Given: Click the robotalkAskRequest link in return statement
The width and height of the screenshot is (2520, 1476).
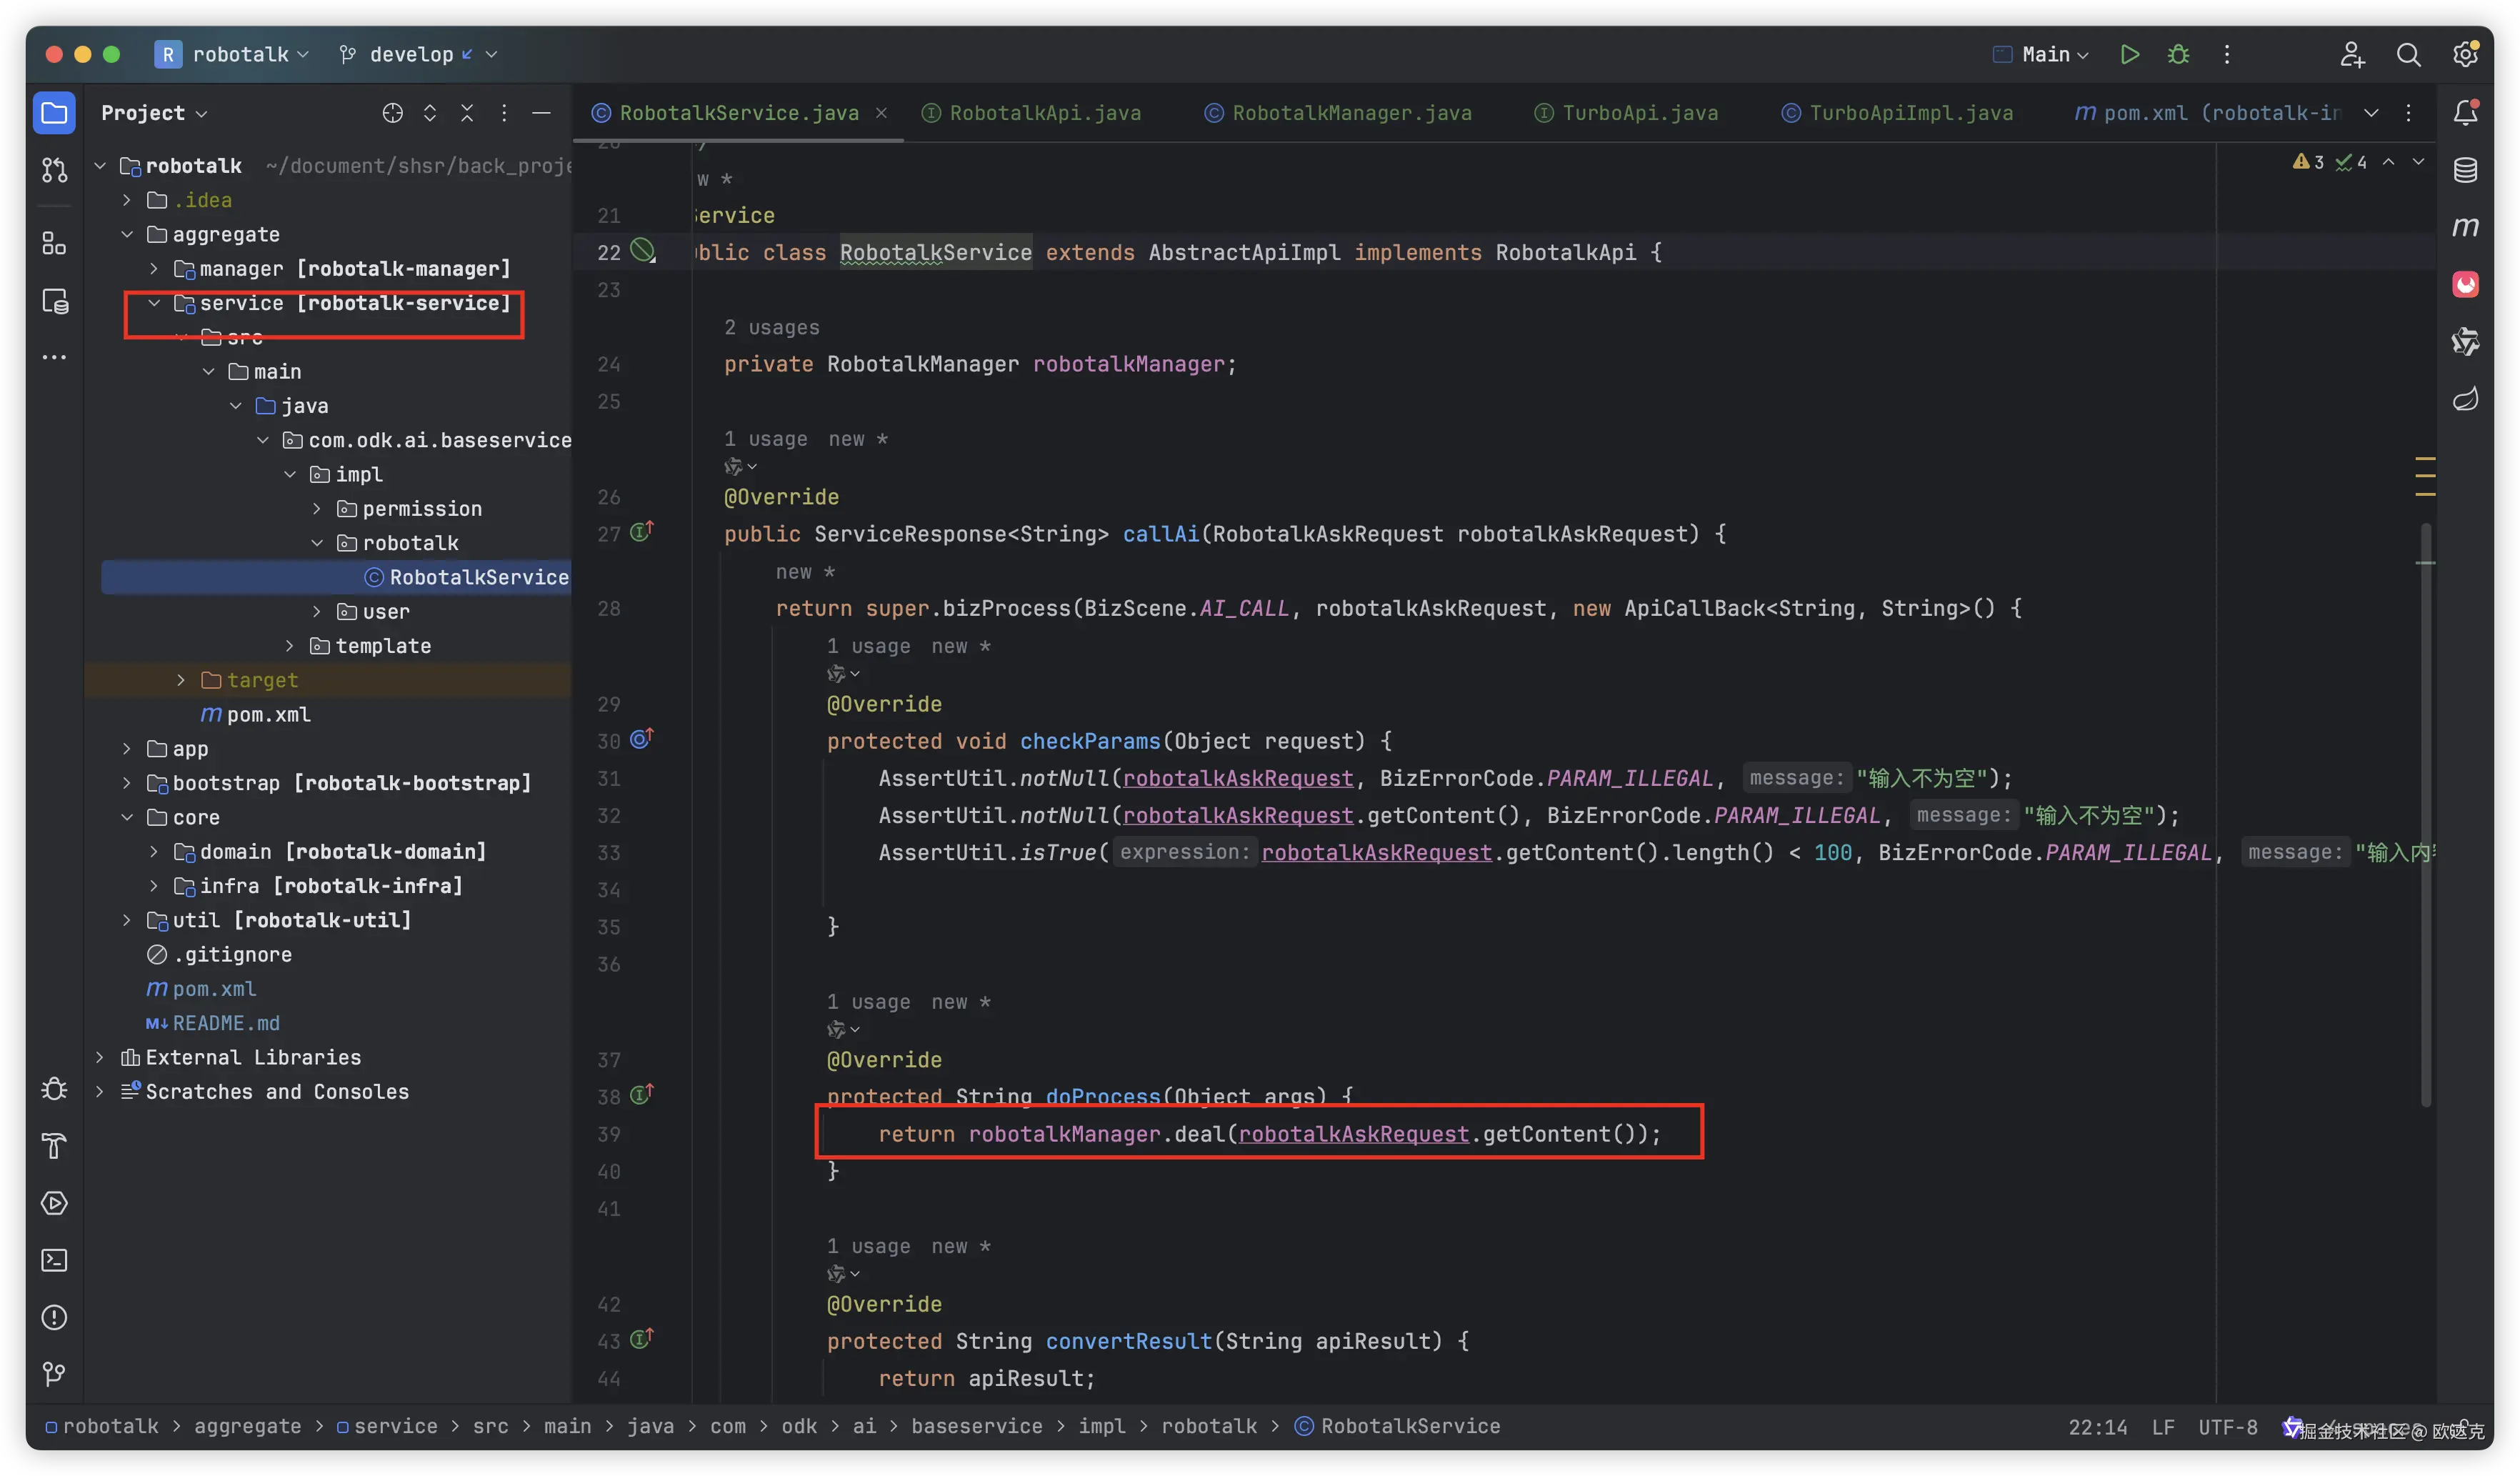Looking at the screenshot, I should (x=1353, y=1134).
